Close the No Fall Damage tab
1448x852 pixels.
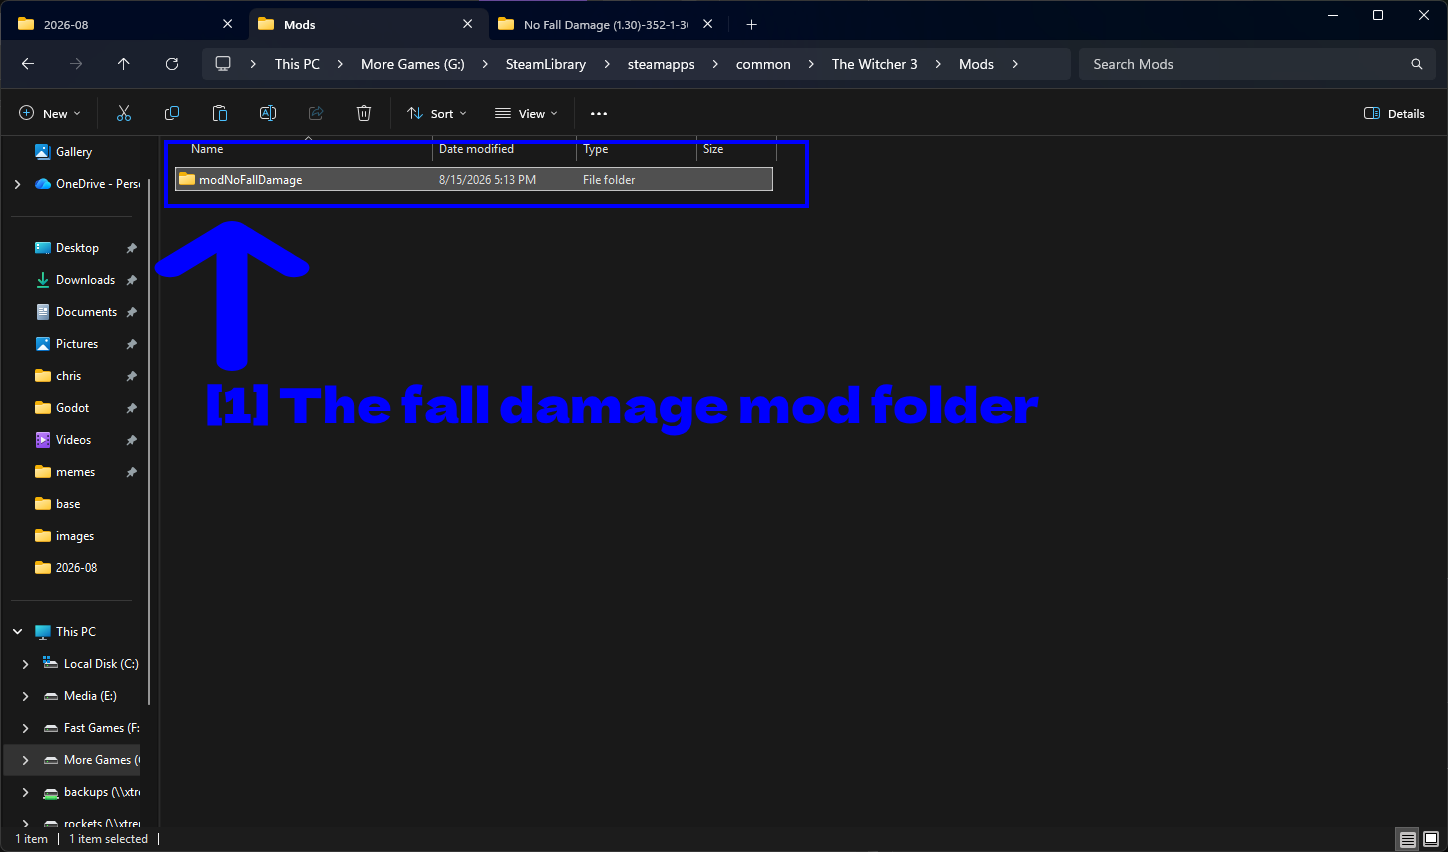click(708, 24)
